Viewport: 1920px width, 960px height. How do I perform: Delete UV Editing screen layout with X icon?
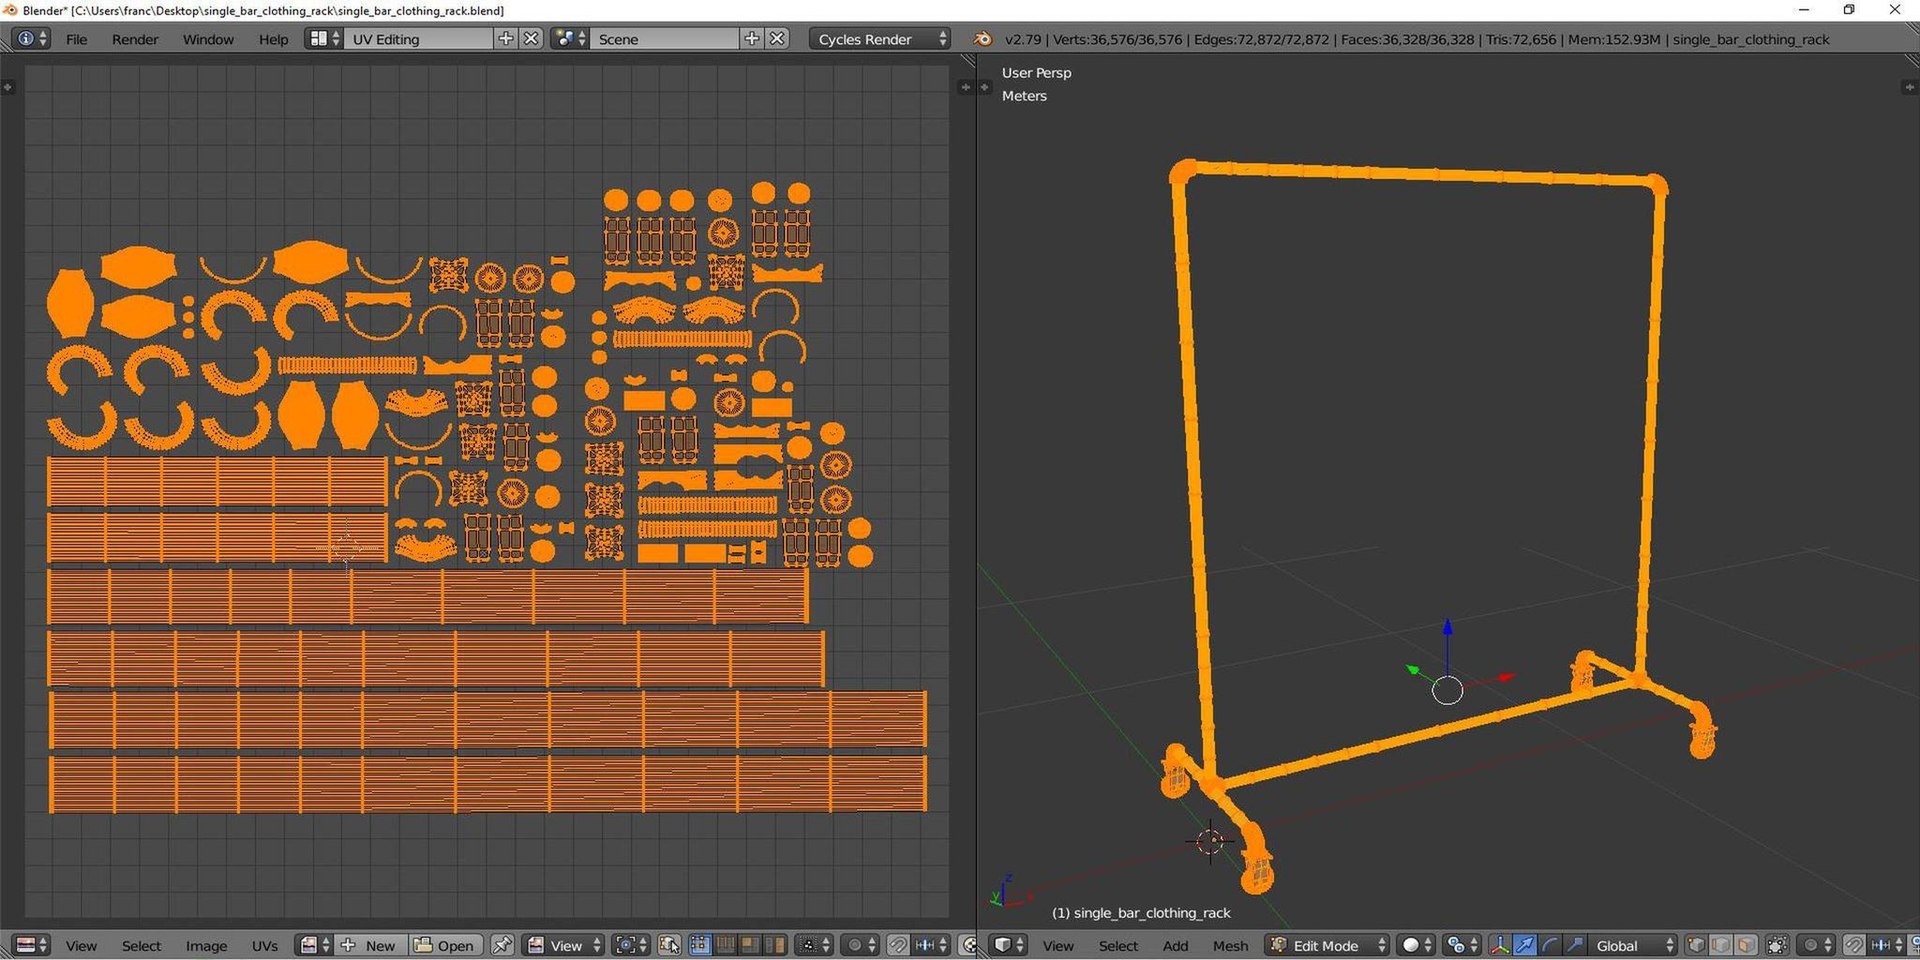[531, 39]
